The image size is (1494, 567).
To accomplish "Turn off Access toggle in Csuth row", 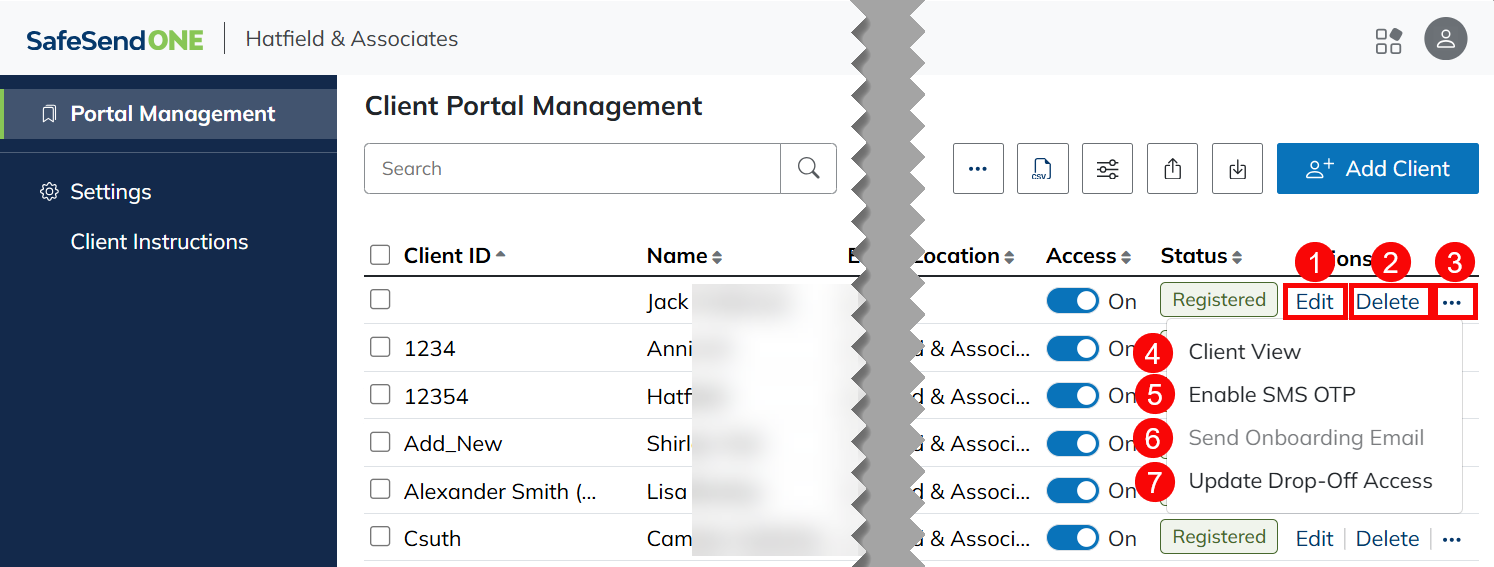I will tap(1072, 538).
